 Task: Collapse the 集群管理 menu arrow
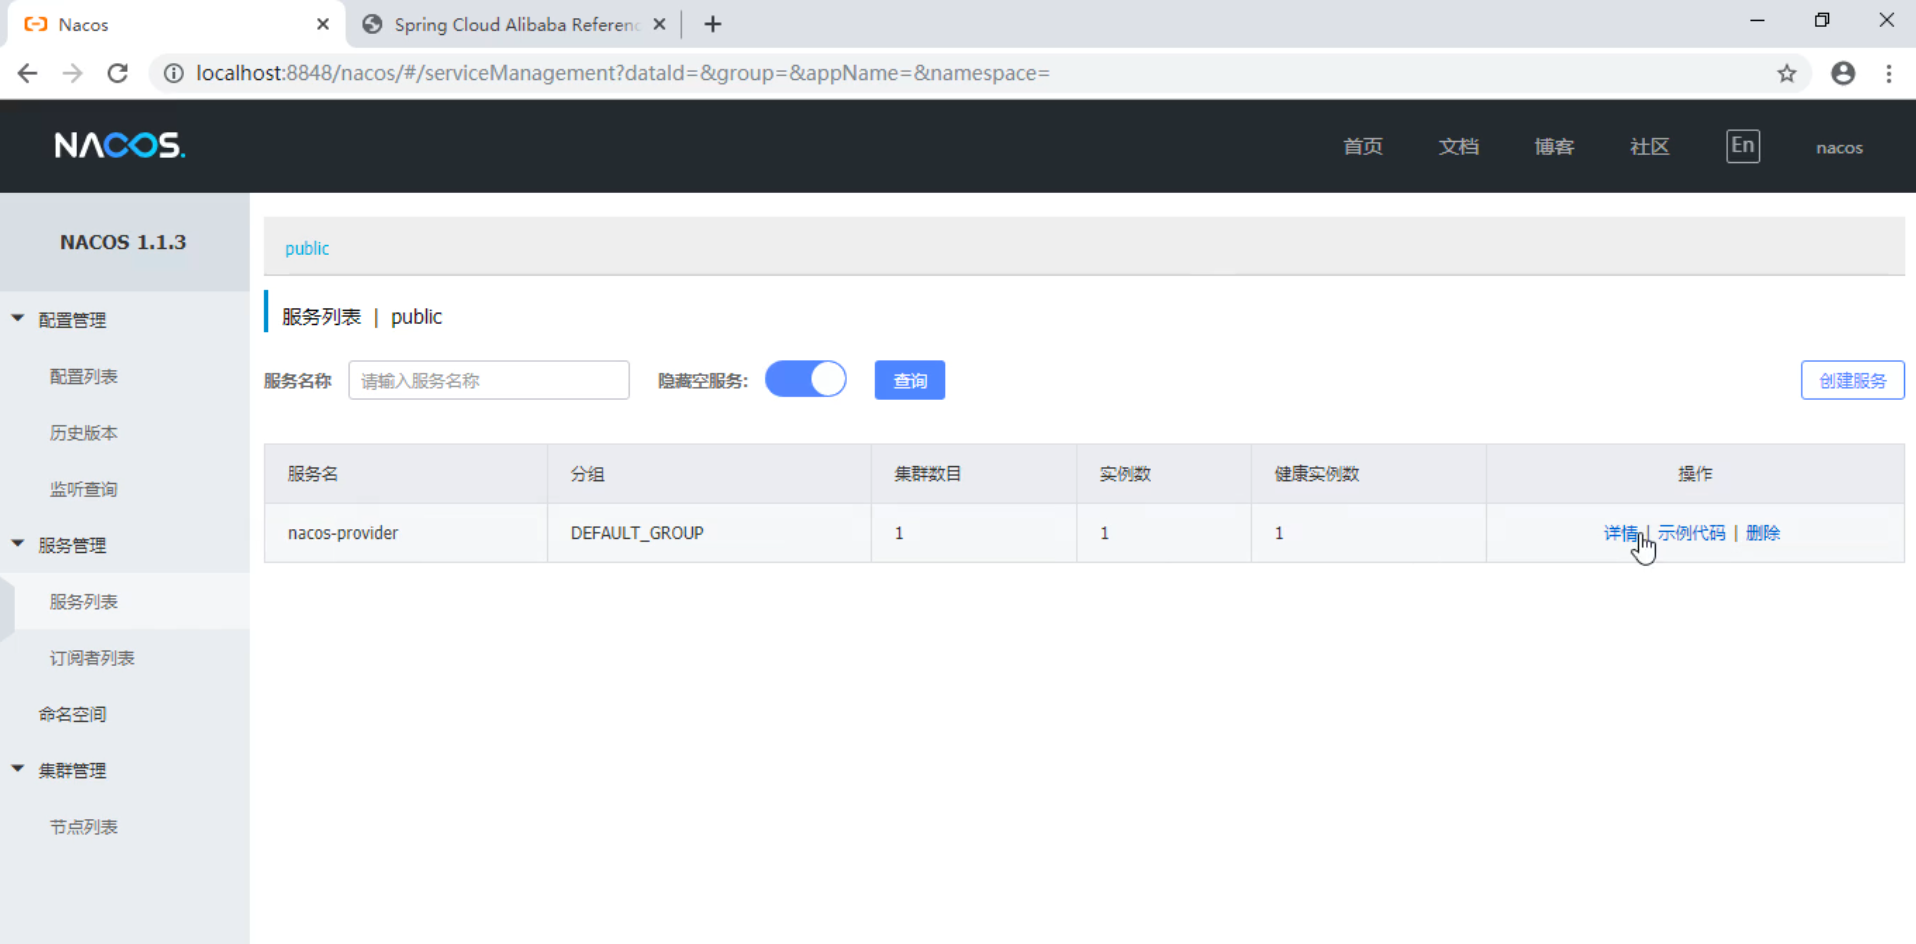(18, 768)
